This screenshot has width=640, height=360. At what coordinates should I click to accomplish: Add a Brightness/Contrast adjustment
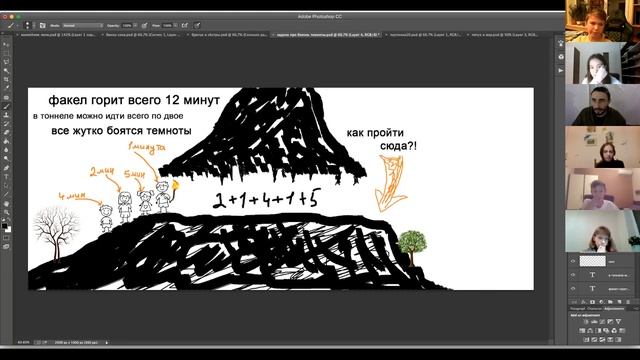[x=586, y=322]
